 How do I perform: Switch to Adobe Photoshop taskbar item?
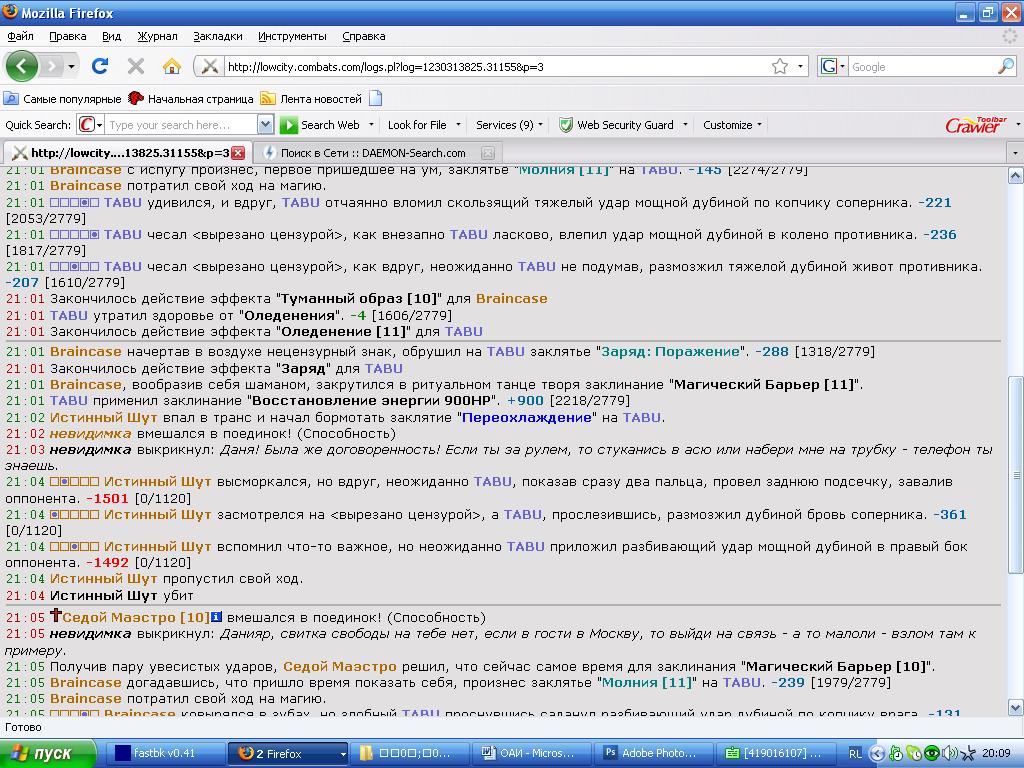(x=653, y=753)
